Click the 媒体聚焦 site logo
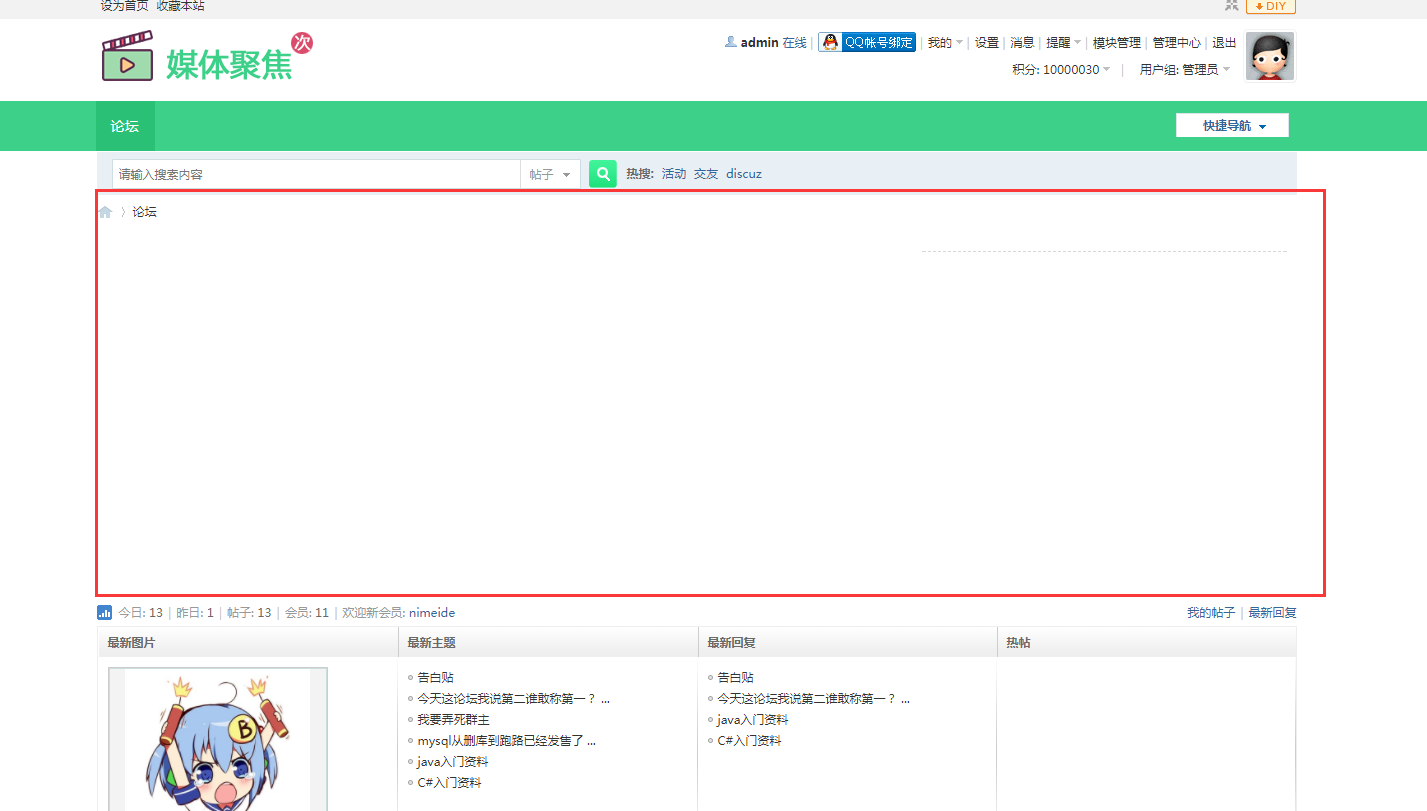 [x=207, y=57]
